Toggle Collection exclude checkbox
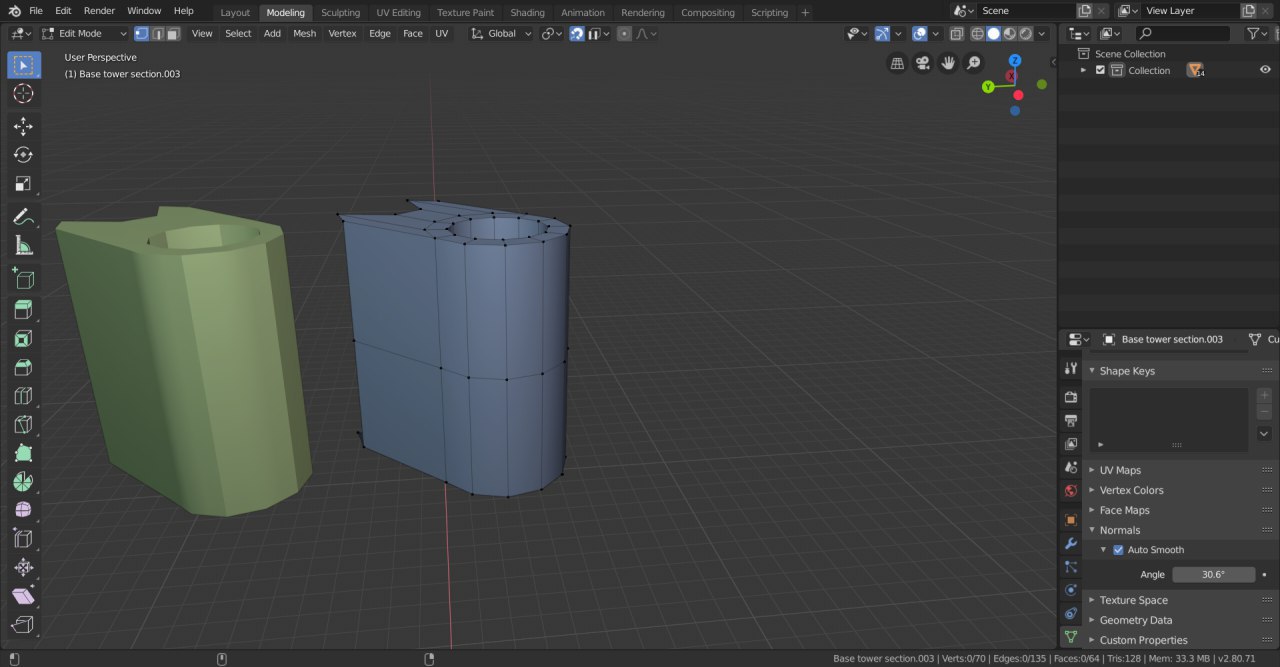This screenshot has width=1280, height=667. point(1100,70)
